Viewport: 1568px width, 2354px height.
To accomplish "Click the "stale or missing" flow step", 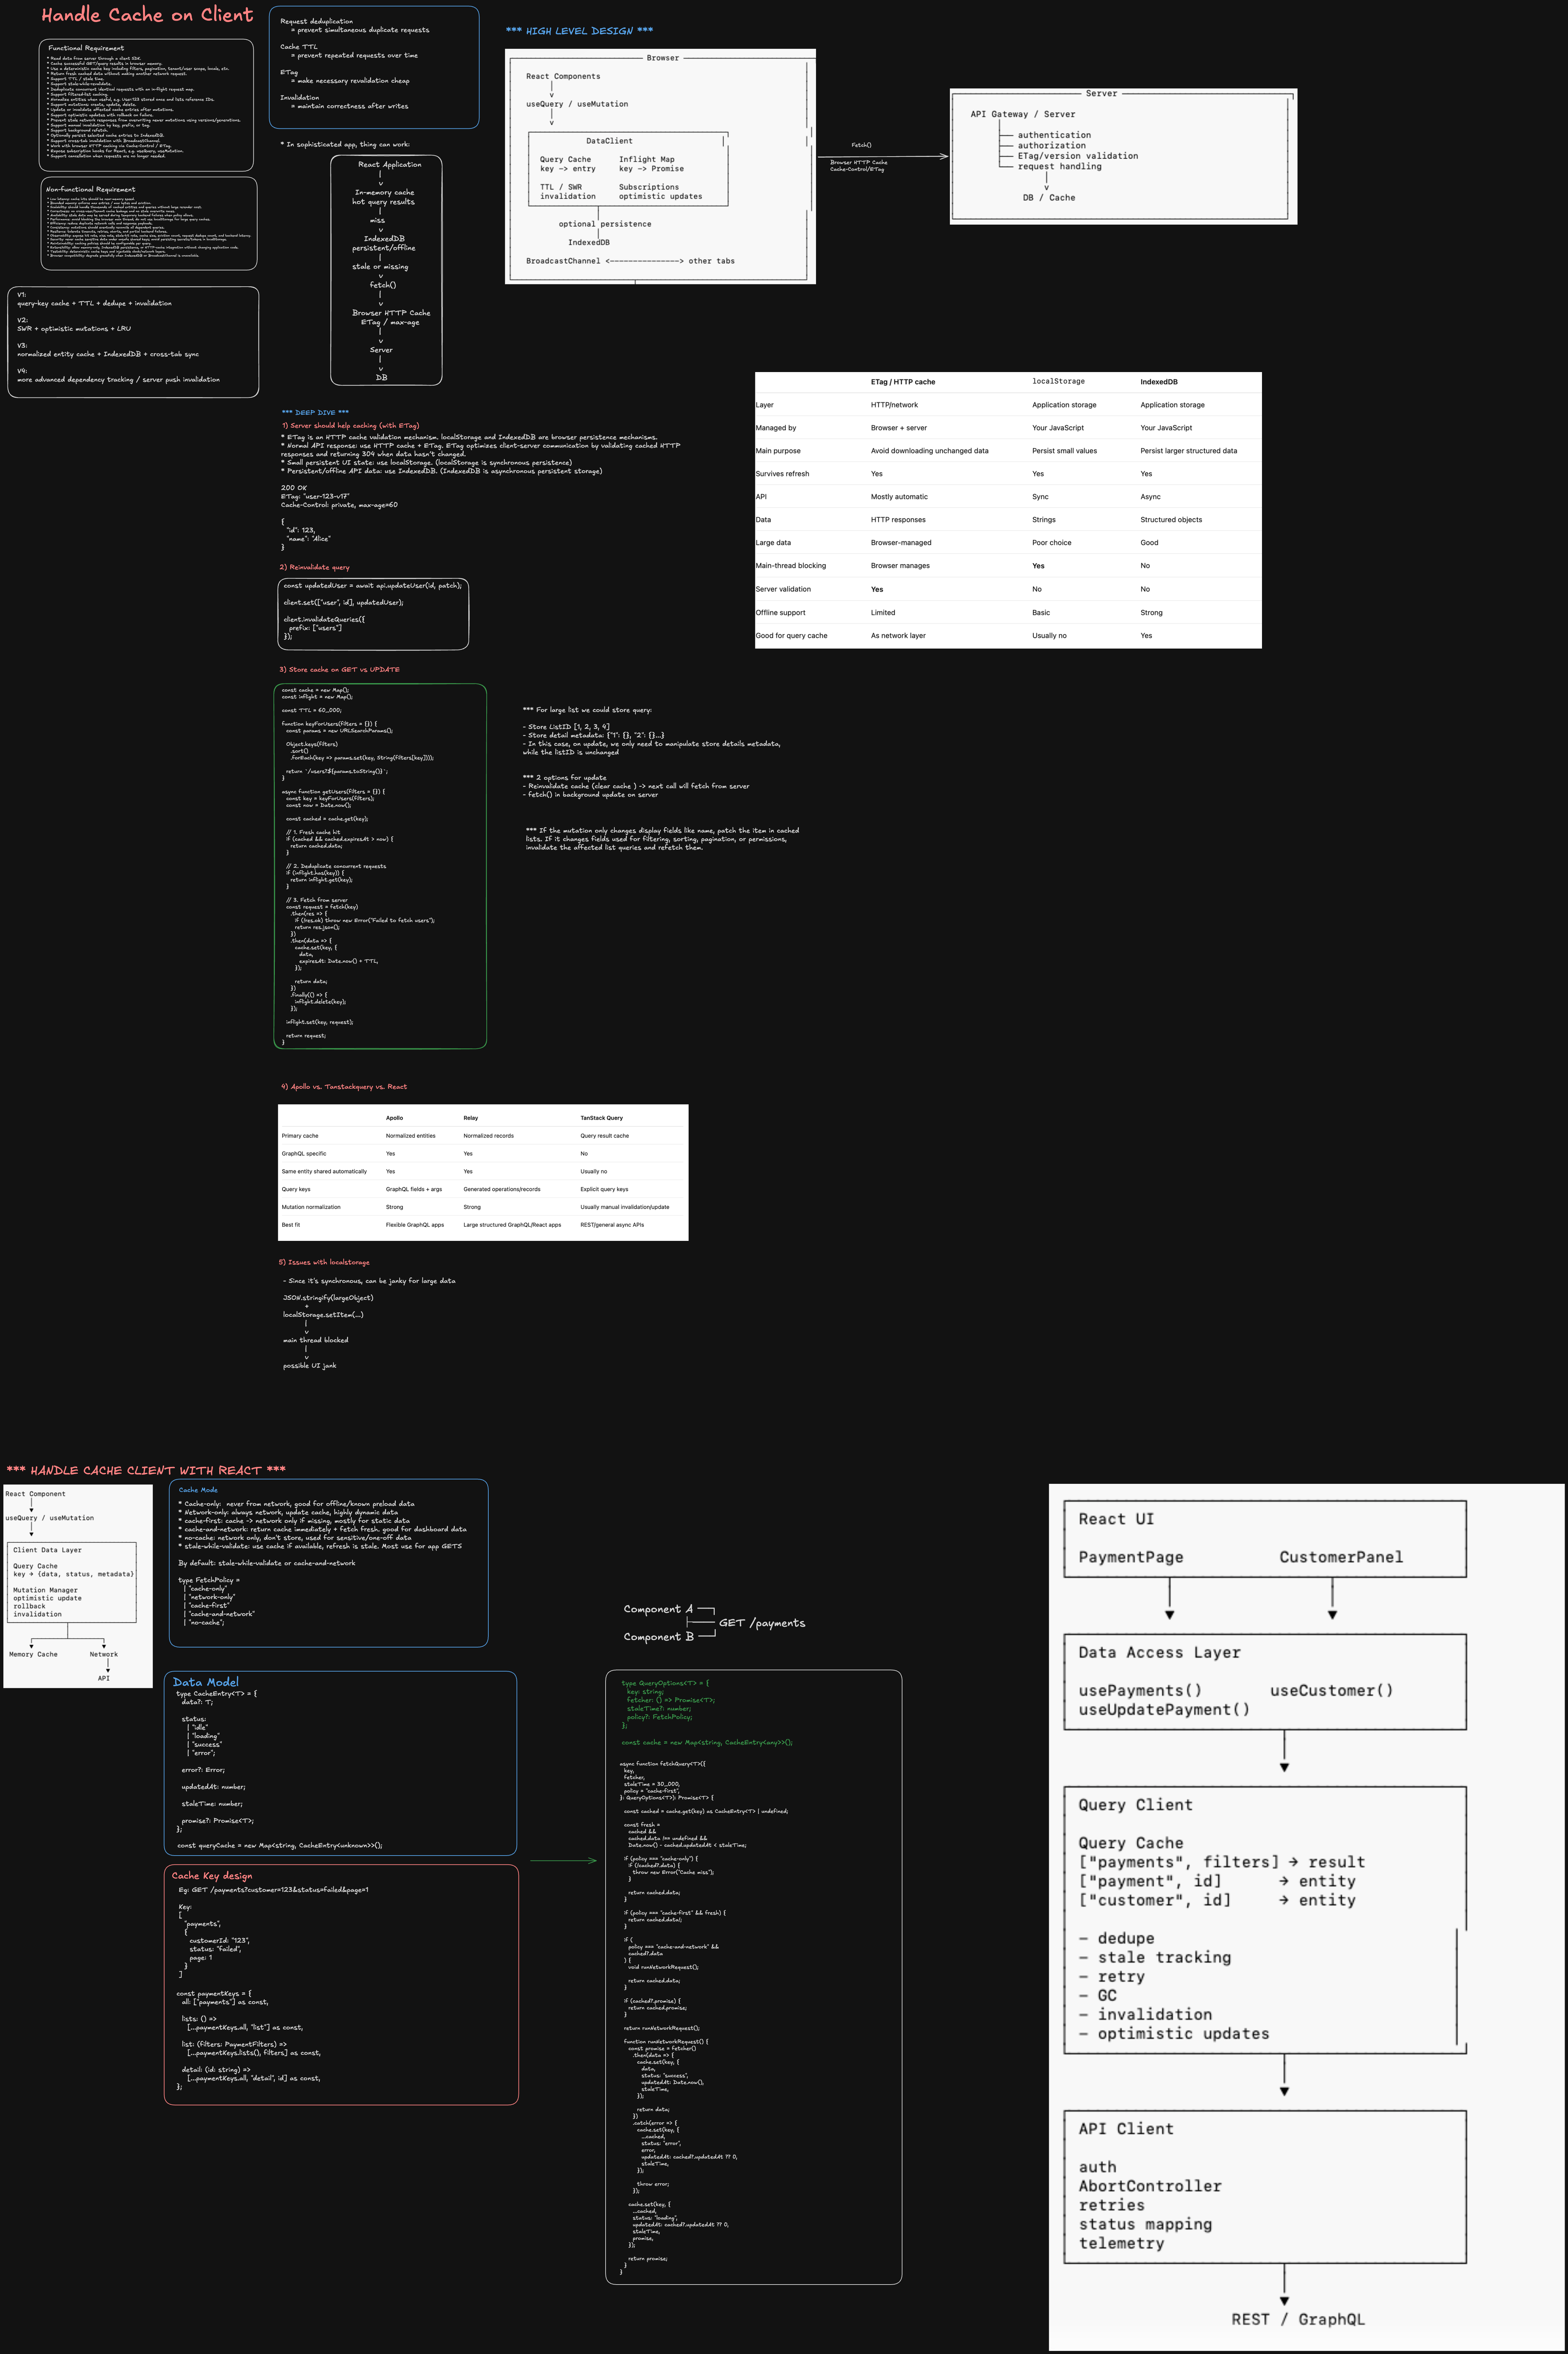I will [x=380, y=267].
